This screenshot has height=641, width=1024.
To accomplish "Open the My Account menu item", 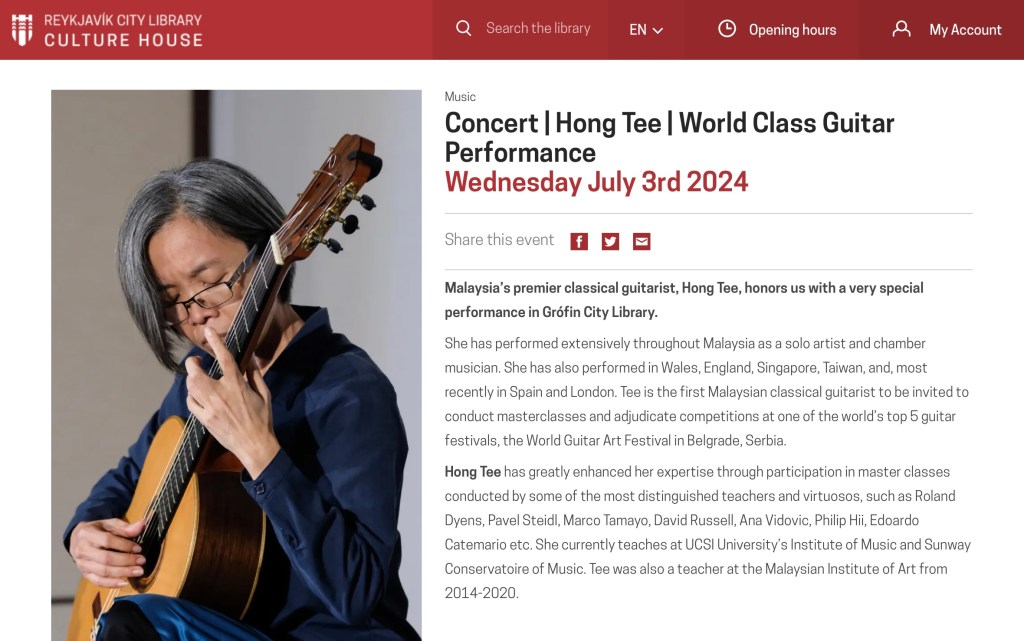I will (x=965, y=30).
